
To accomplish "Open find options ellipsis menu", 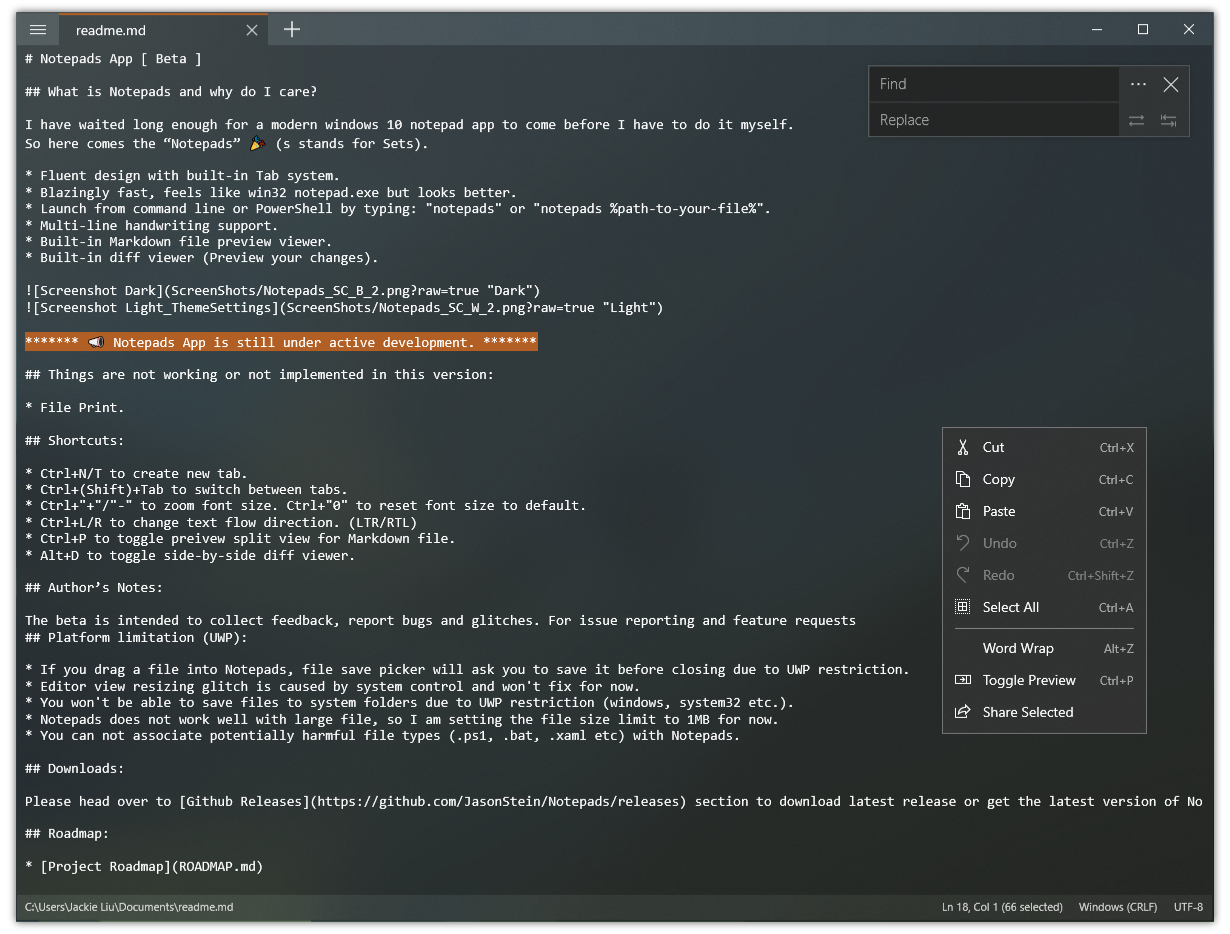I will [1138, 84].
